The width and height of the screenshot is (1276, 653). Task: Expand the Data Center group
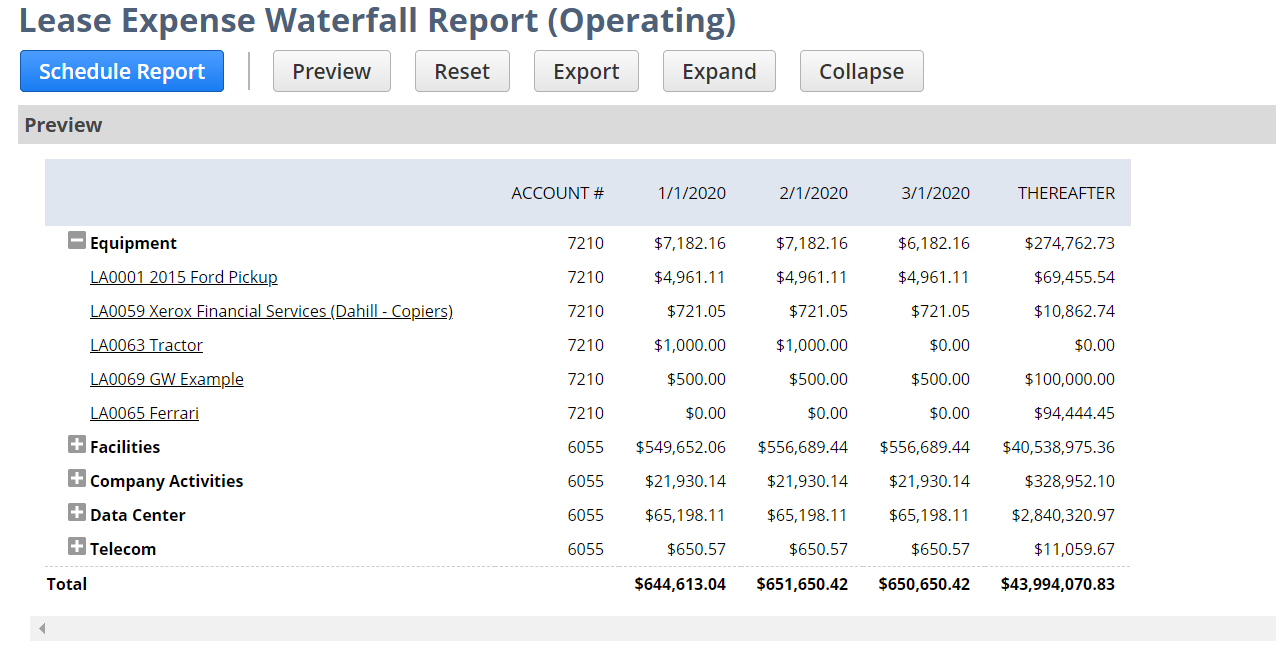tap(78, 512)
